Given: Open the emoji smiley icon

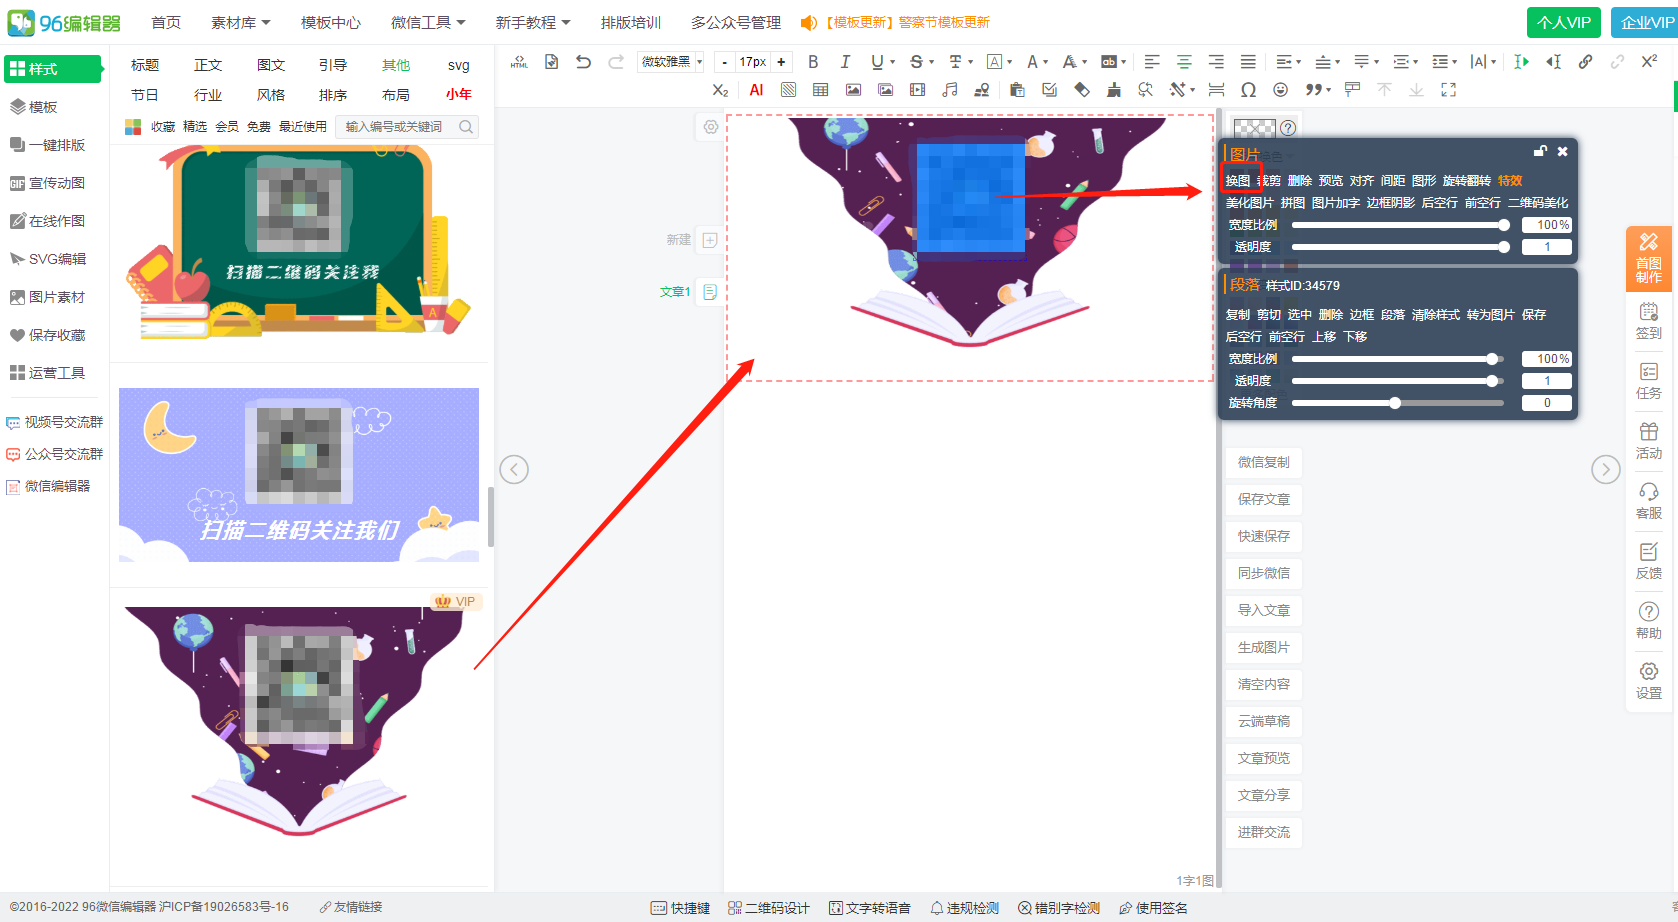Looking at the screenshot, I should pos(1281,90).
